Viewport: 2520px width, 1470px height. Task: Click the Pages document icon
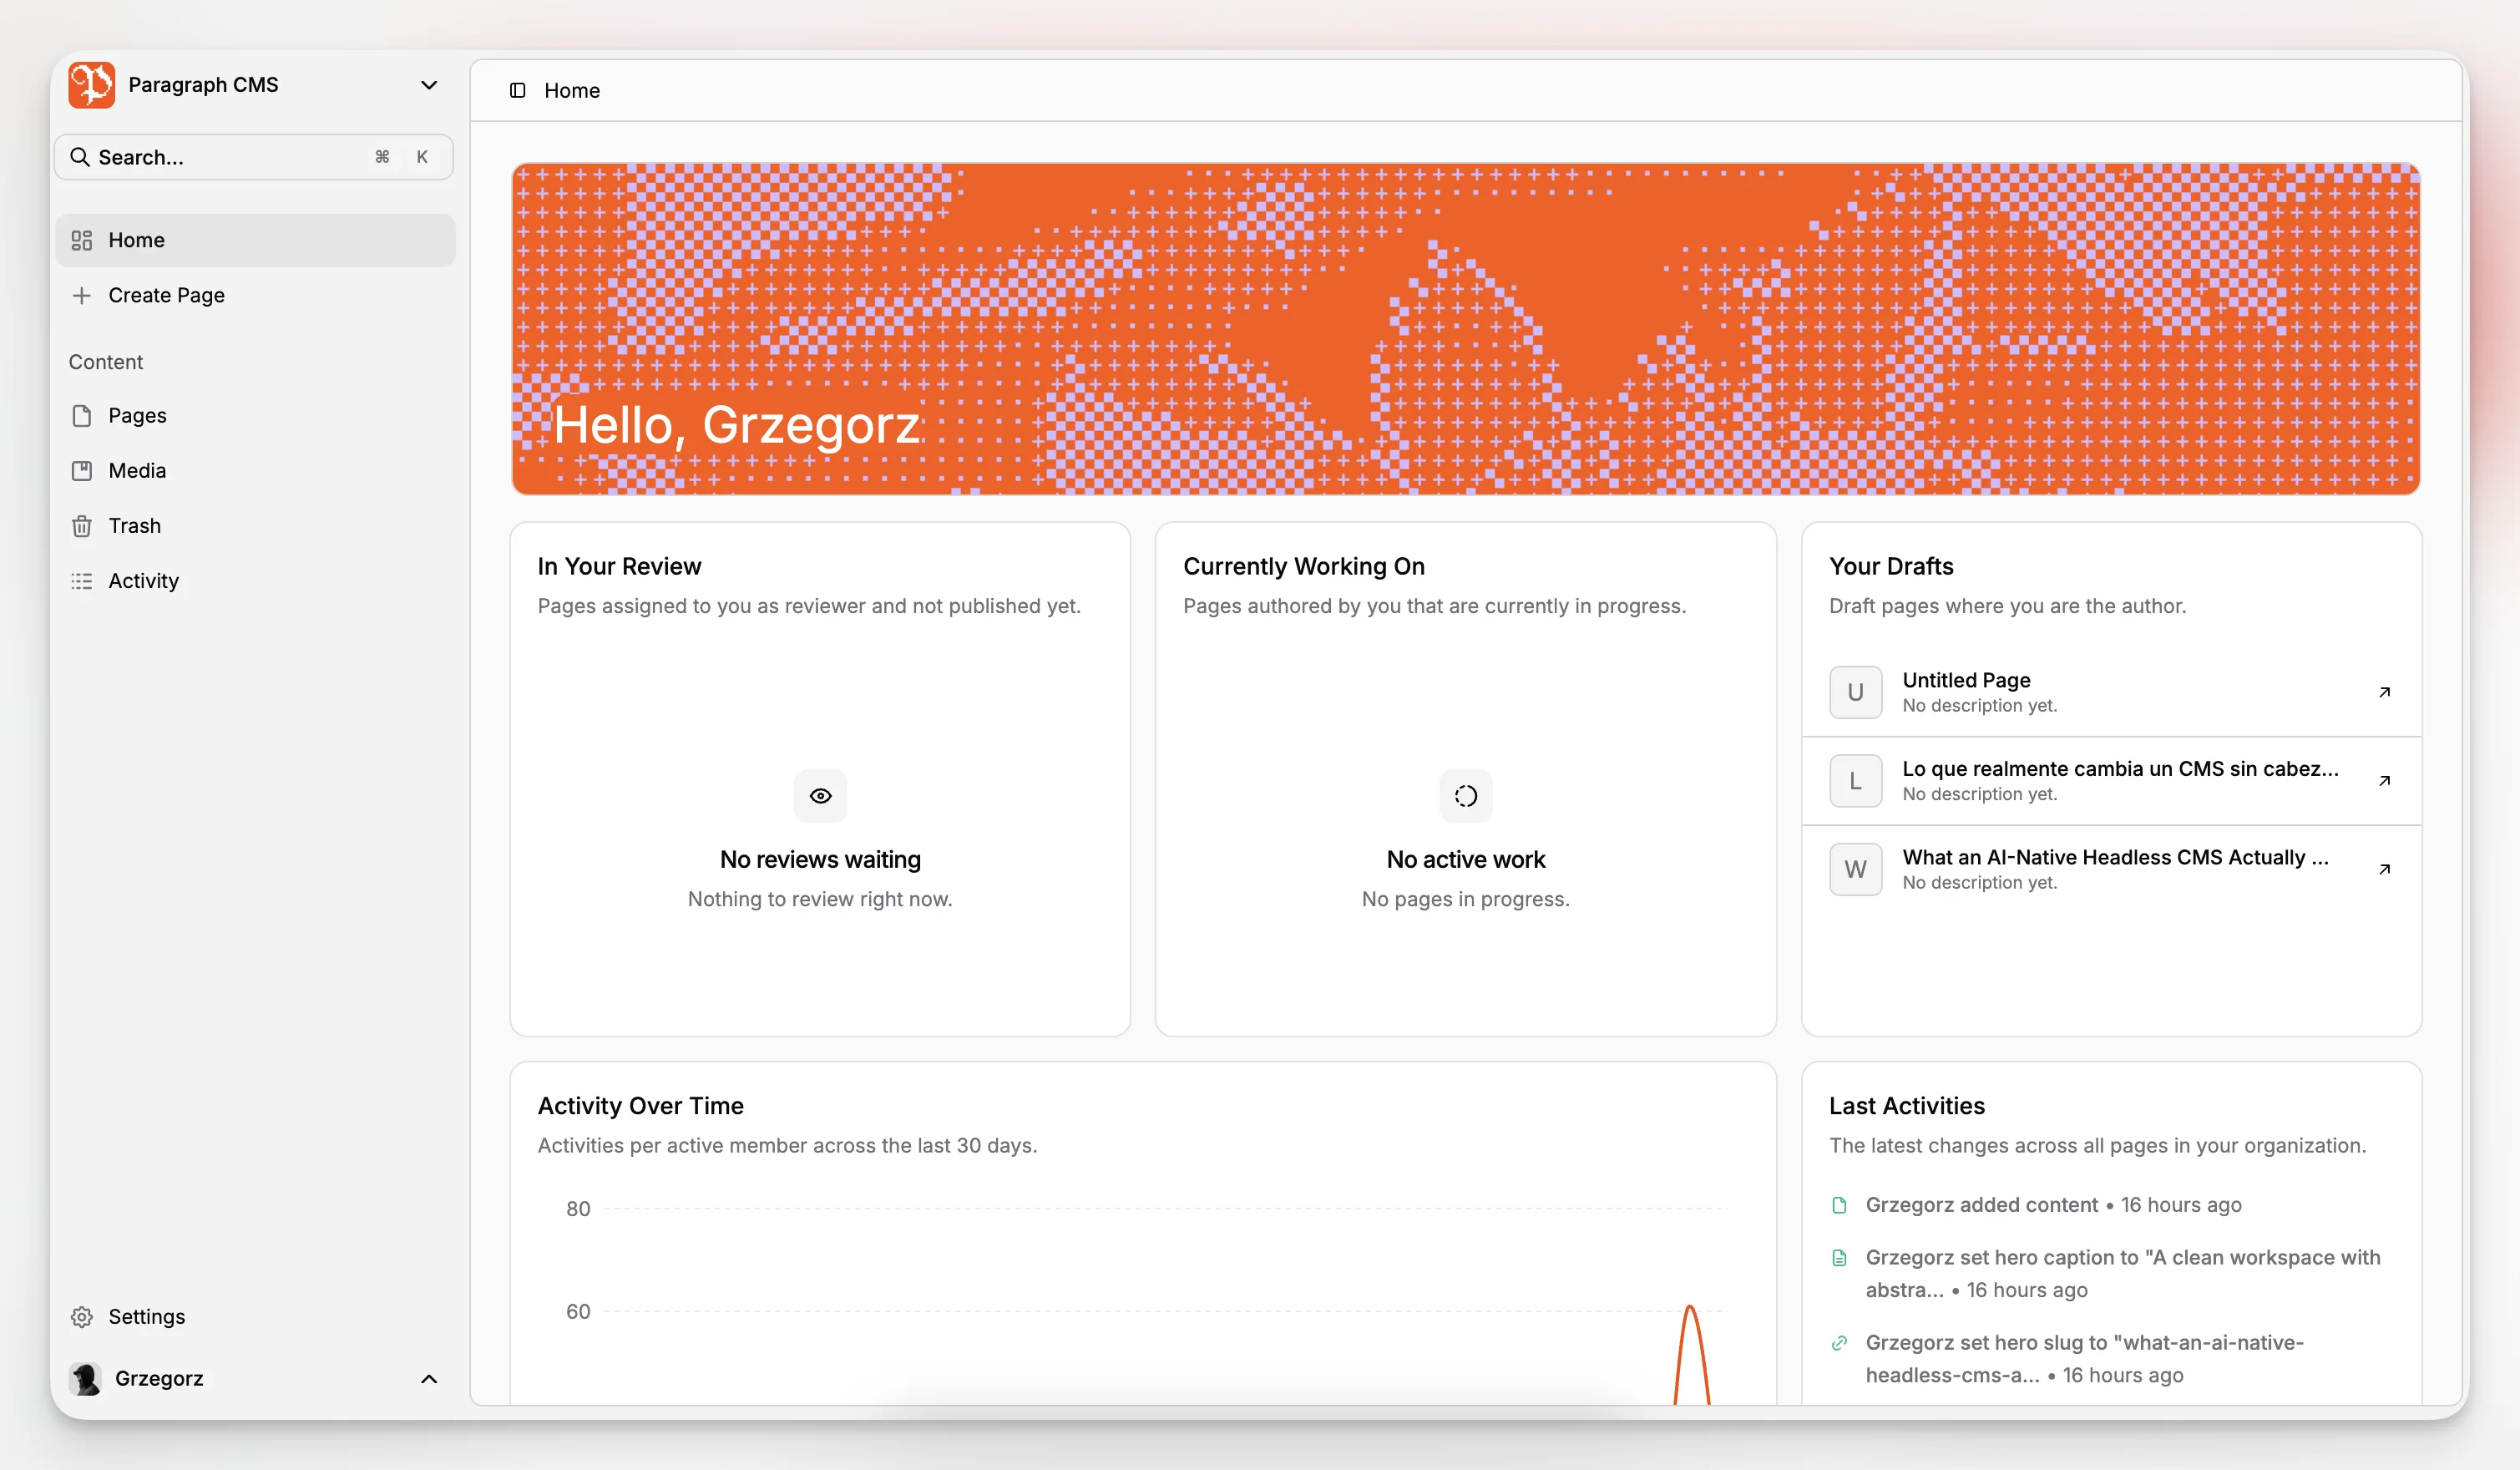coord(82,415)
